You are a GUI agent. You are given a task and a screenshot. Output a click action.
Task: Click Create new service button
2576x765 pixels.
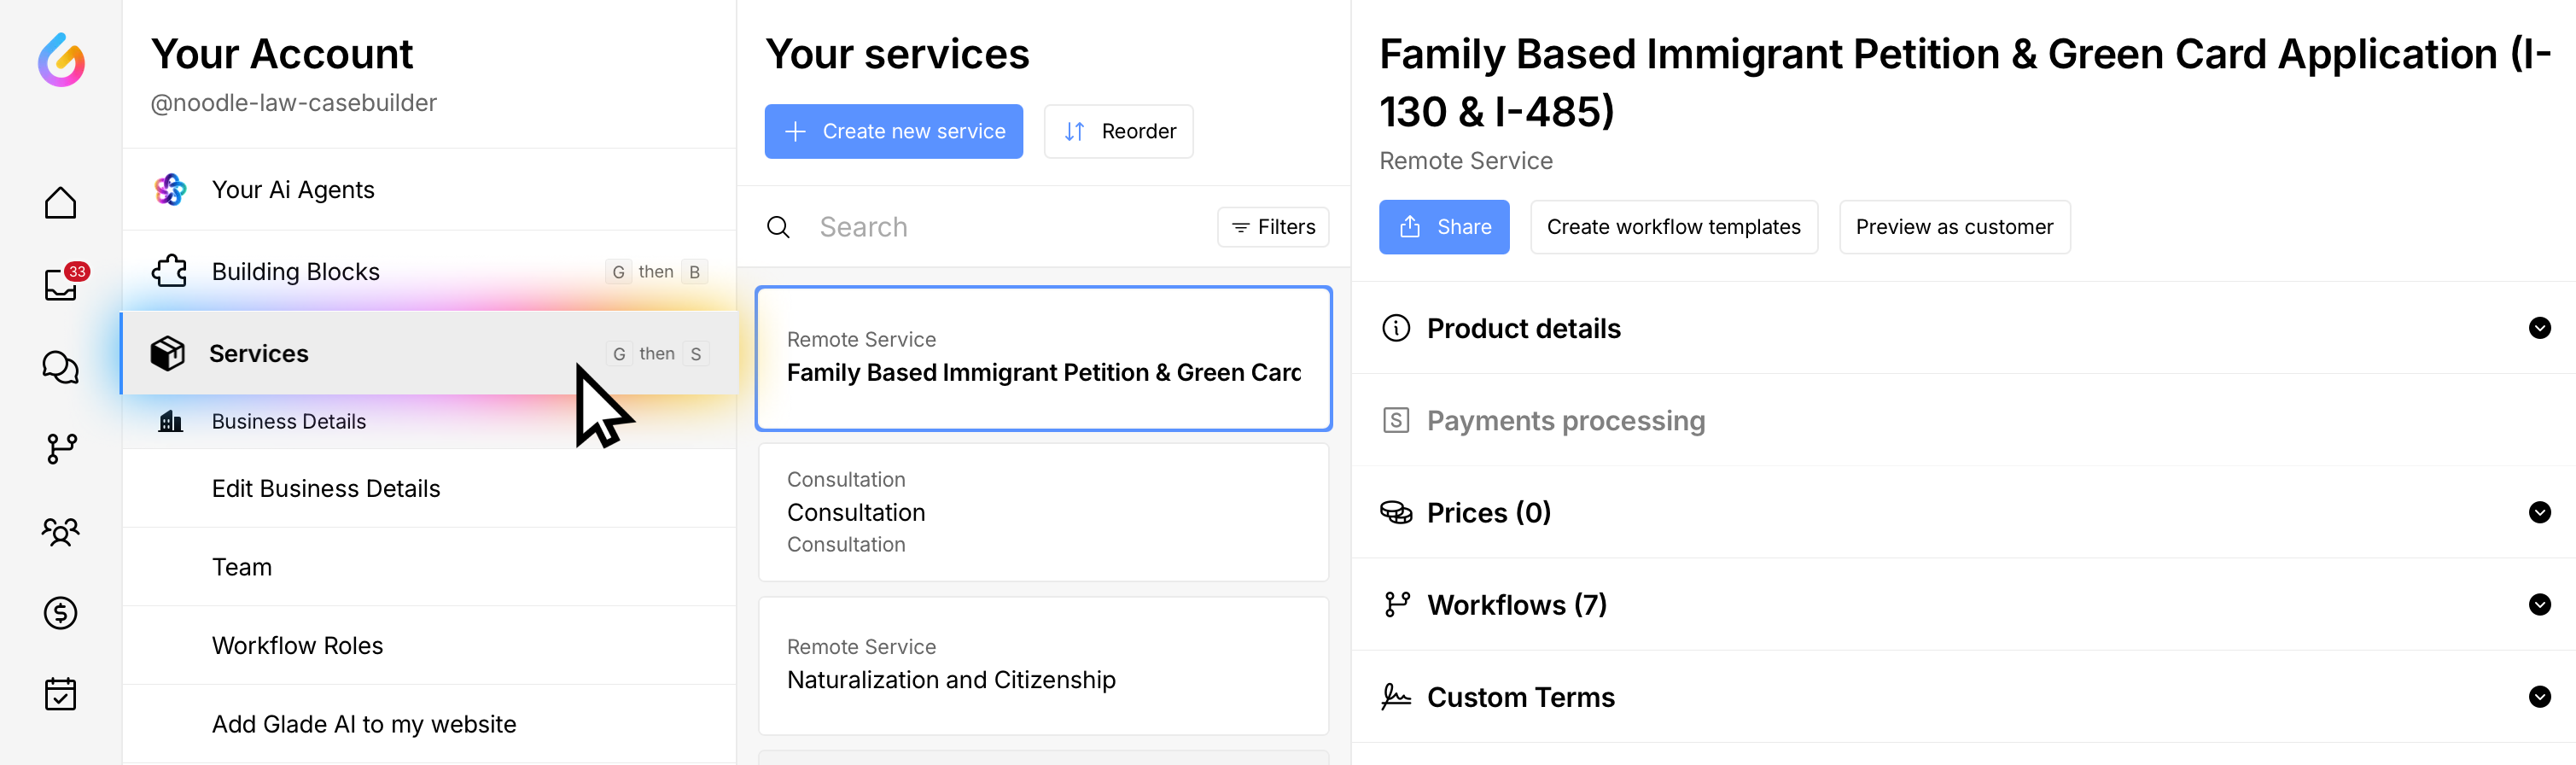click(893, 131)
